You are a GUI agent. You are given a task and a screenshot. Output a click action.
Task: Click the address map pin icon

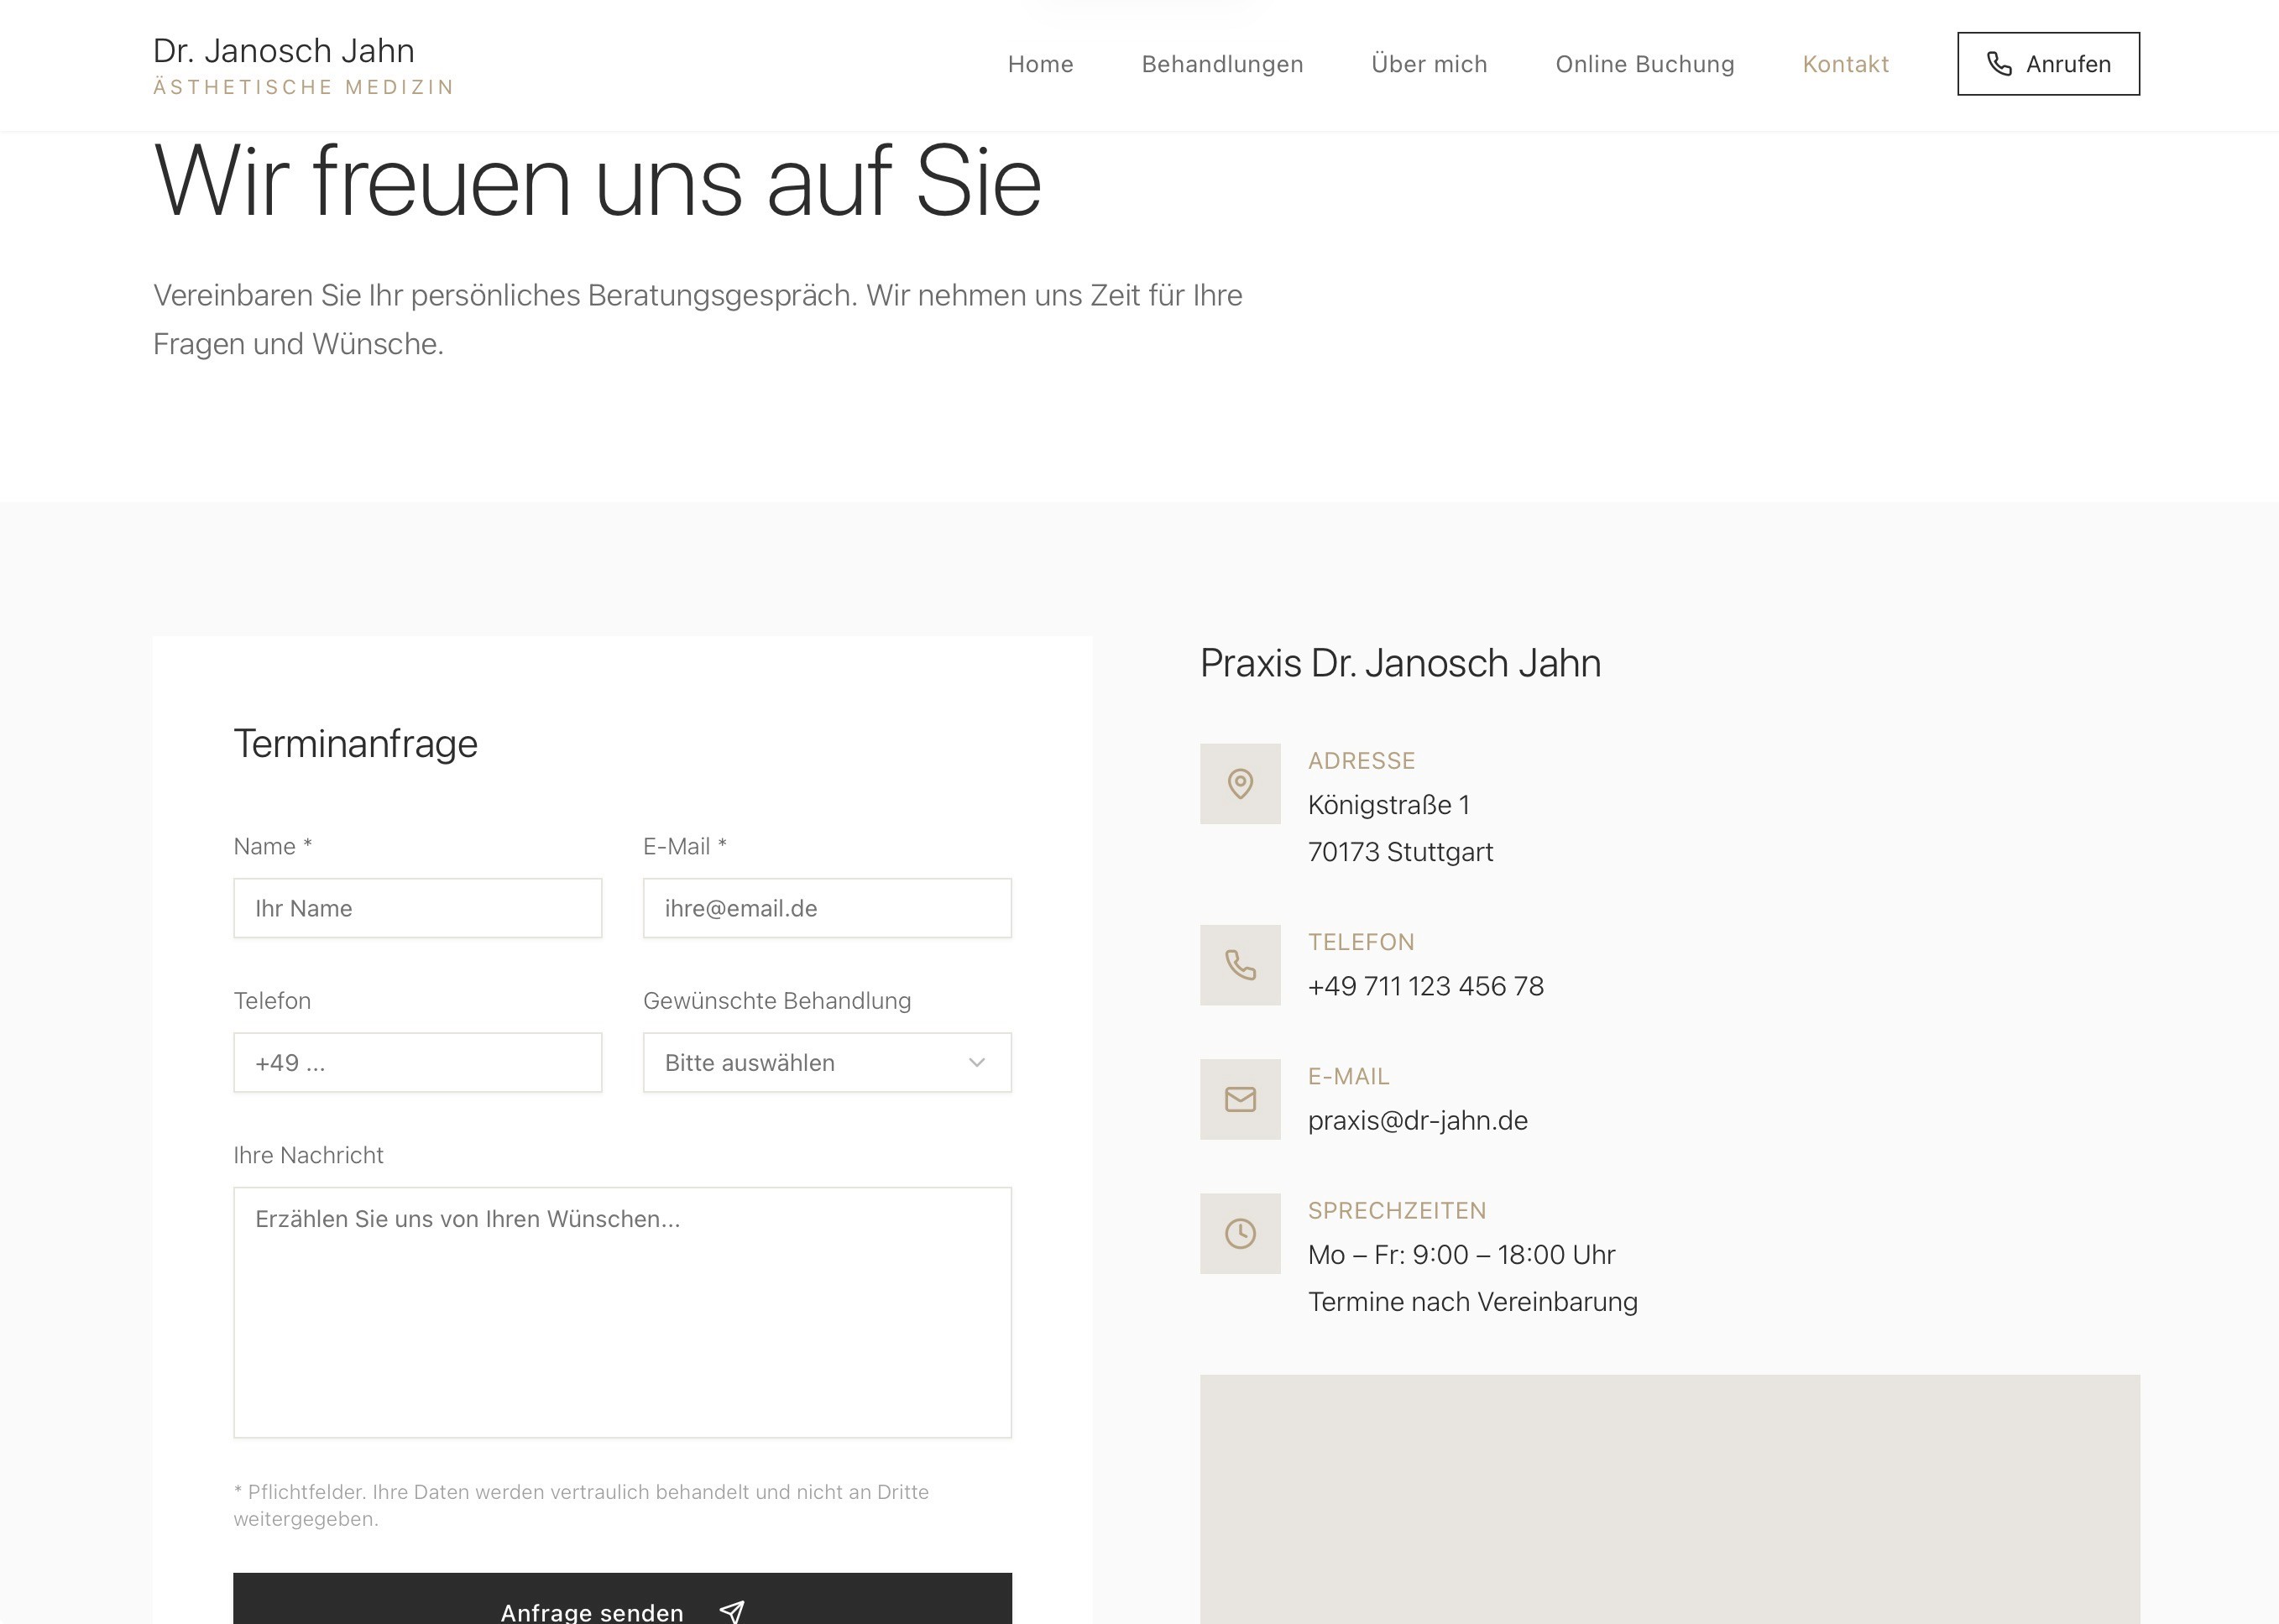click(1240, 784)
